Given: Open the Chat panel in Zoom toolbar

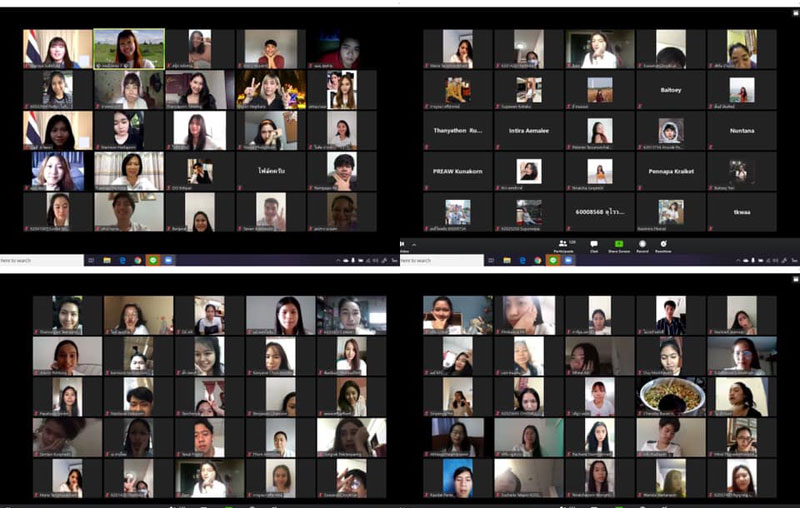Looking at the screenshot, I should coord(594,245).
